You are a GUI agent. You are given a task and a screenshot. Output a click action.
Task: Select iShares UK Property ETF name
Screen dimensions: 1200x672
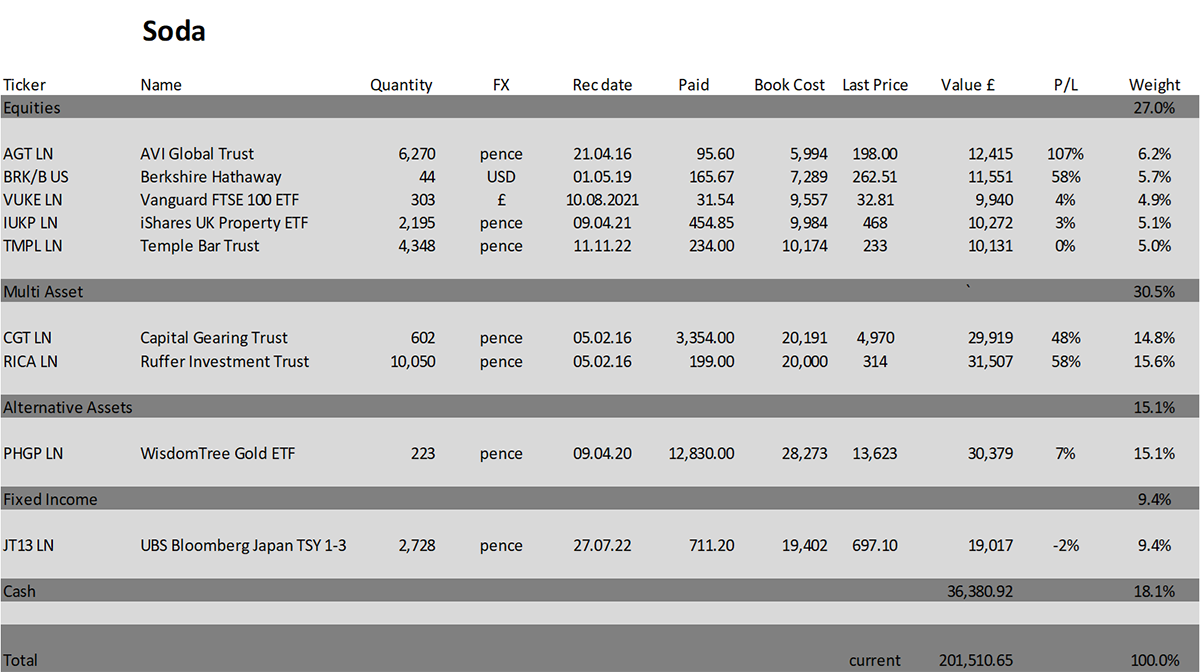(x=226, y=223)
